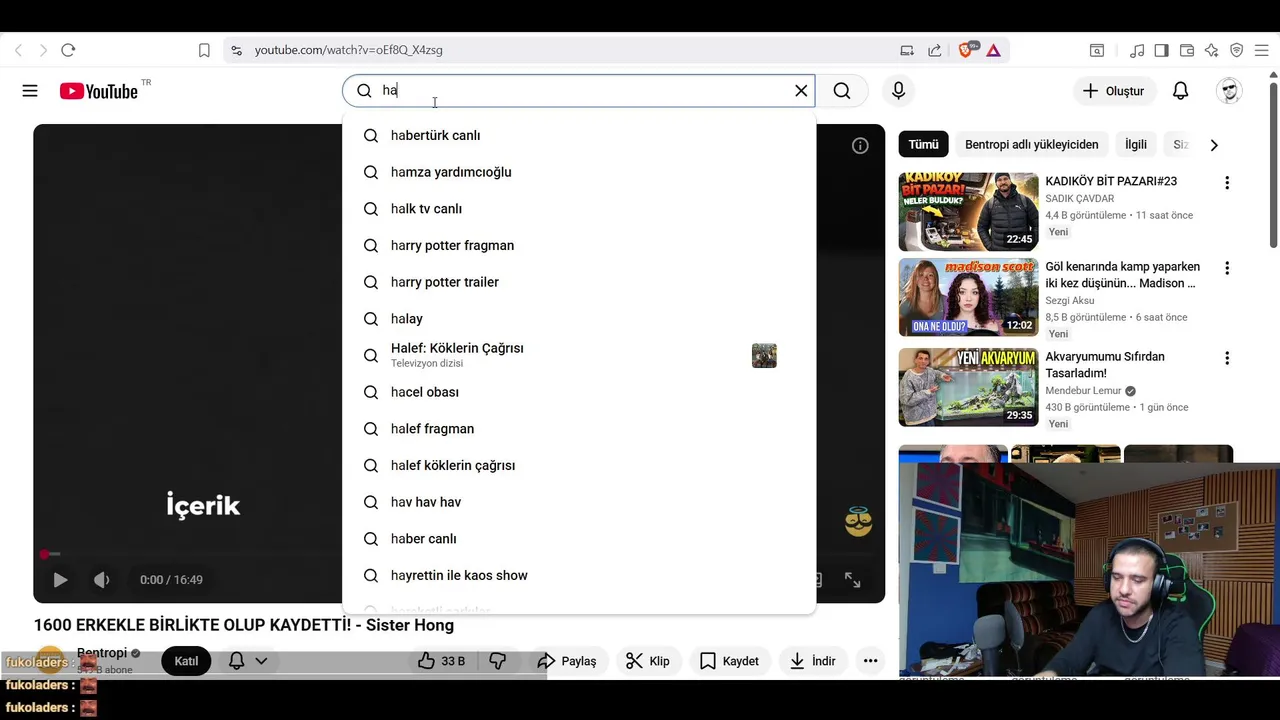The height and width of the screenshot is (720, 1280).
Task: Open options for KADIKÖY BİT PAZARI#23
Action: point(1227,183)
